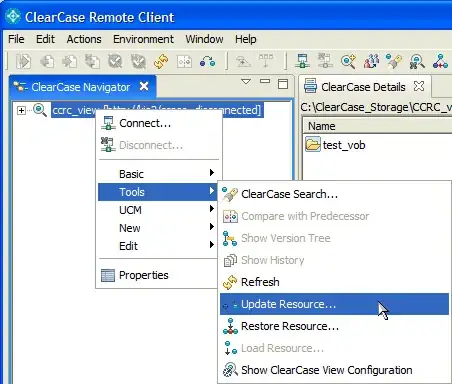Viewport: 452px width, 384px height.
Task: Click the greyed Disconnect toolbar icon
Action: (x=325, y=61)
